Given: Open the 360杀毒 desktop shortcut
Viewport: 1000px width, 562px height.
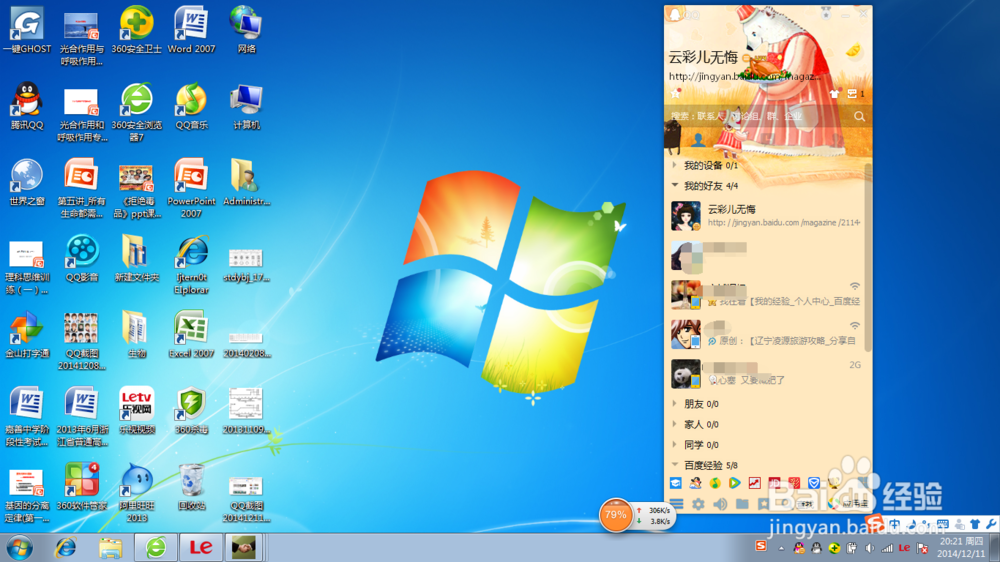Looking at the screenshot, I should click(191, 410).
